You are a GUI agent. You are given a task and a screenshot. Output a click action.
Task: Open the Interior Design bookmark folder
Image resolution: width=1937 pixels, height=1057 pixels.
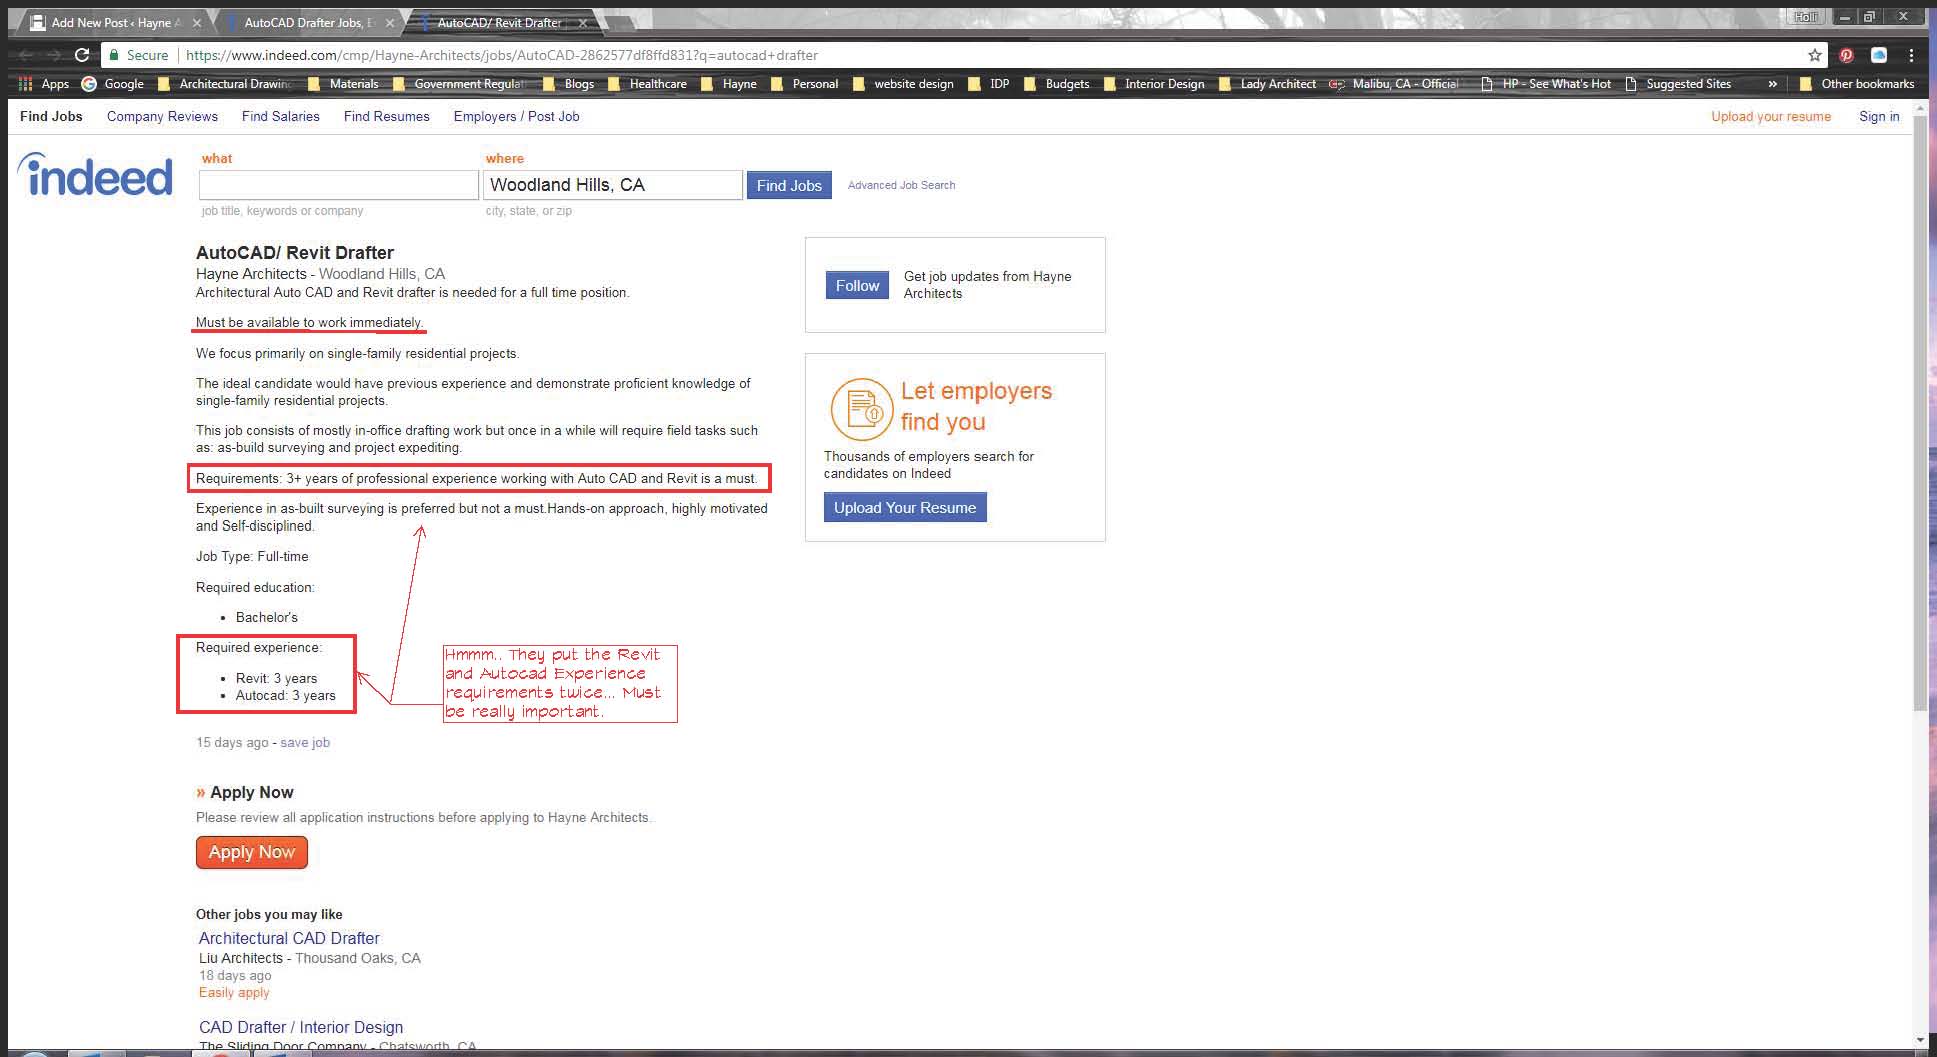pyautogui.click(x=1154, y=84)
